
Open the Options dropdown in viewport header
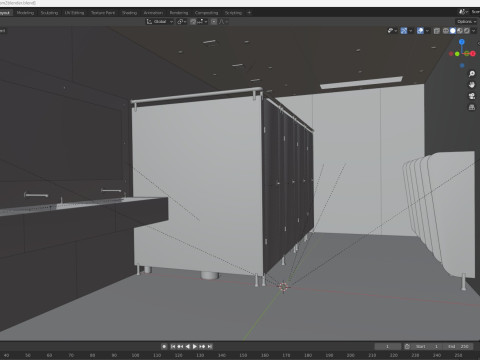[x=467, y=22]
